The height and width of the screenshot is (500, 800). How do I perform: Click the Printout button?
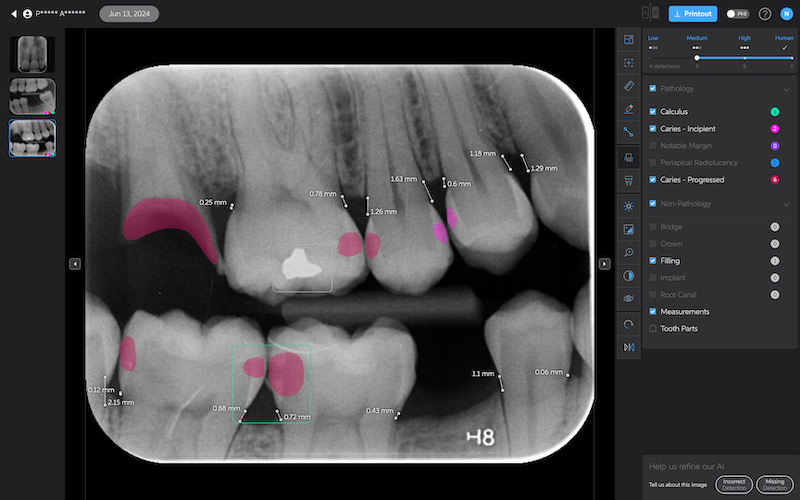click(693, 14)
